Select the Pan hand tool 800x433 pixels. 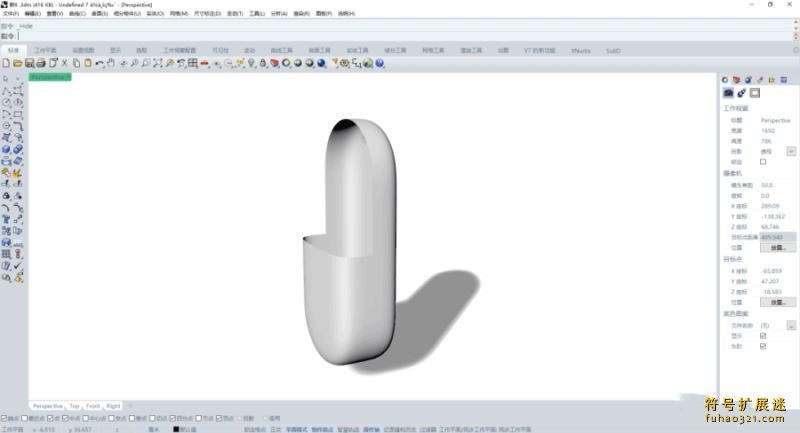tap(111, 63)
